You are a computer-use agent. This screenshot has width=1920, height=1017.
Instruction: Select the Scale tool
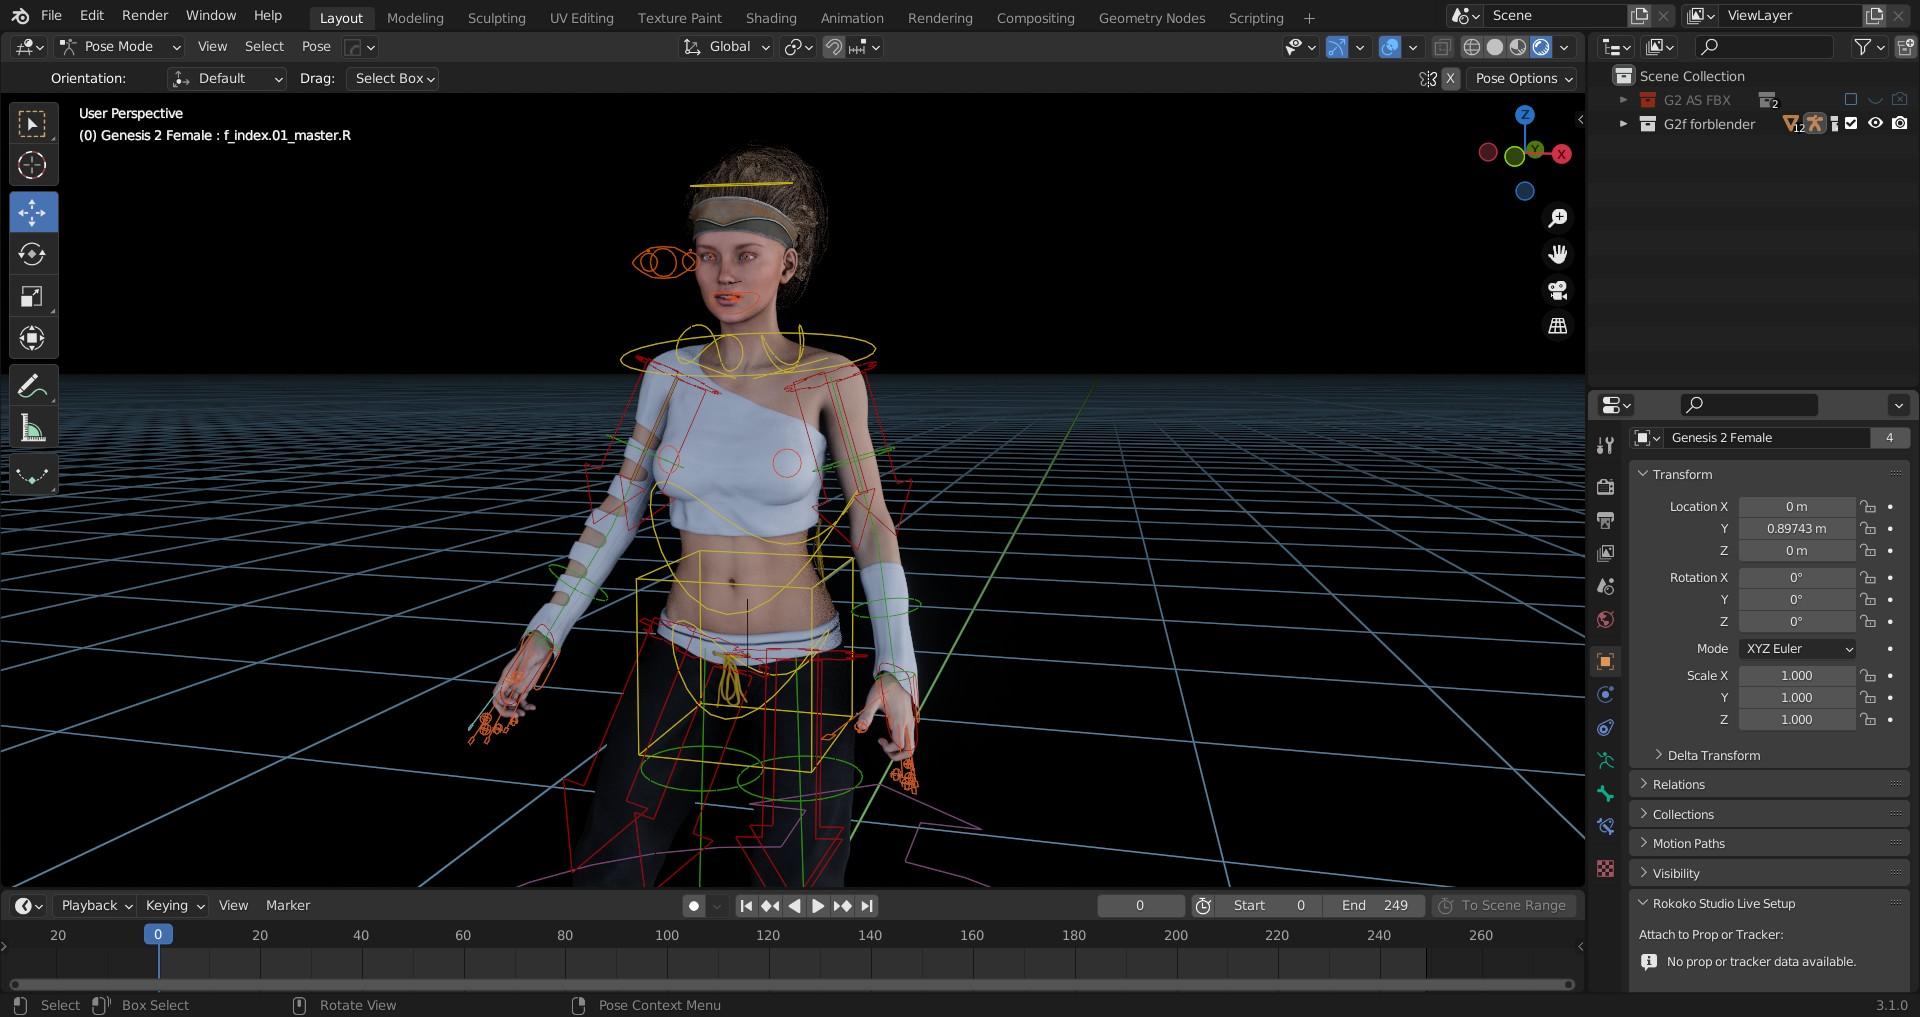32,296
